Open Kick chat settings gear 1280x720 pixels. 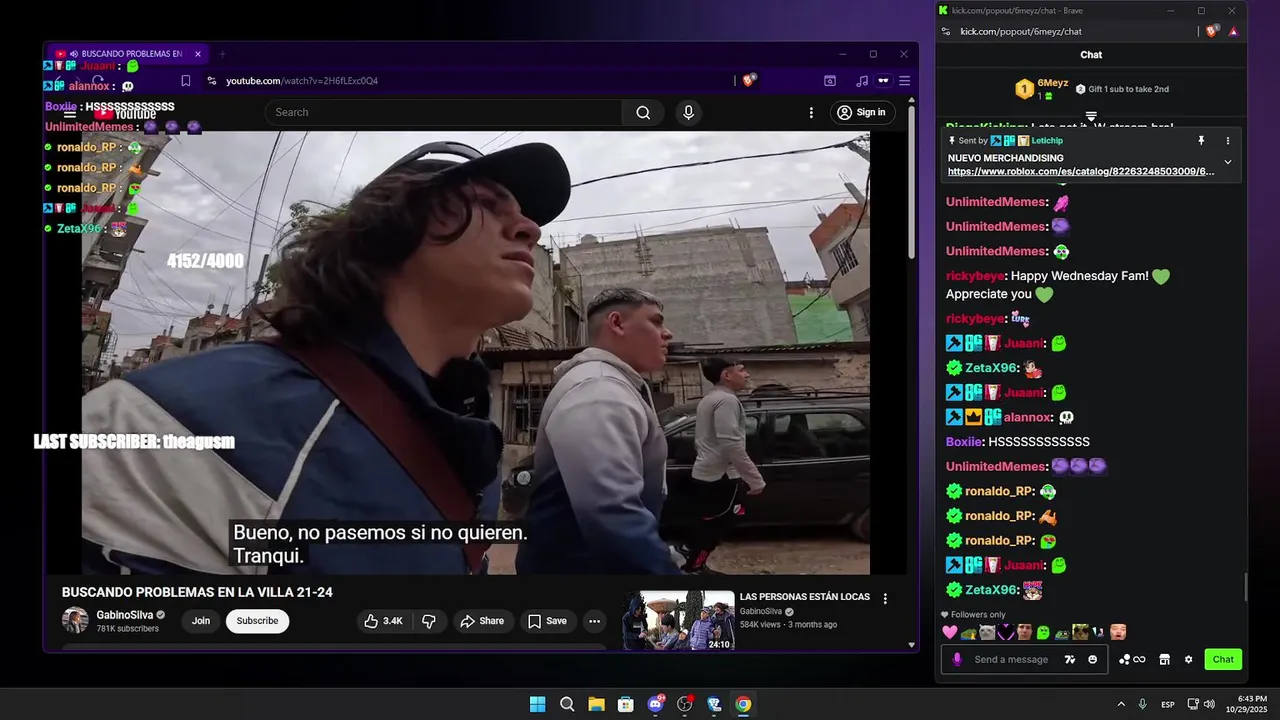1188,659
